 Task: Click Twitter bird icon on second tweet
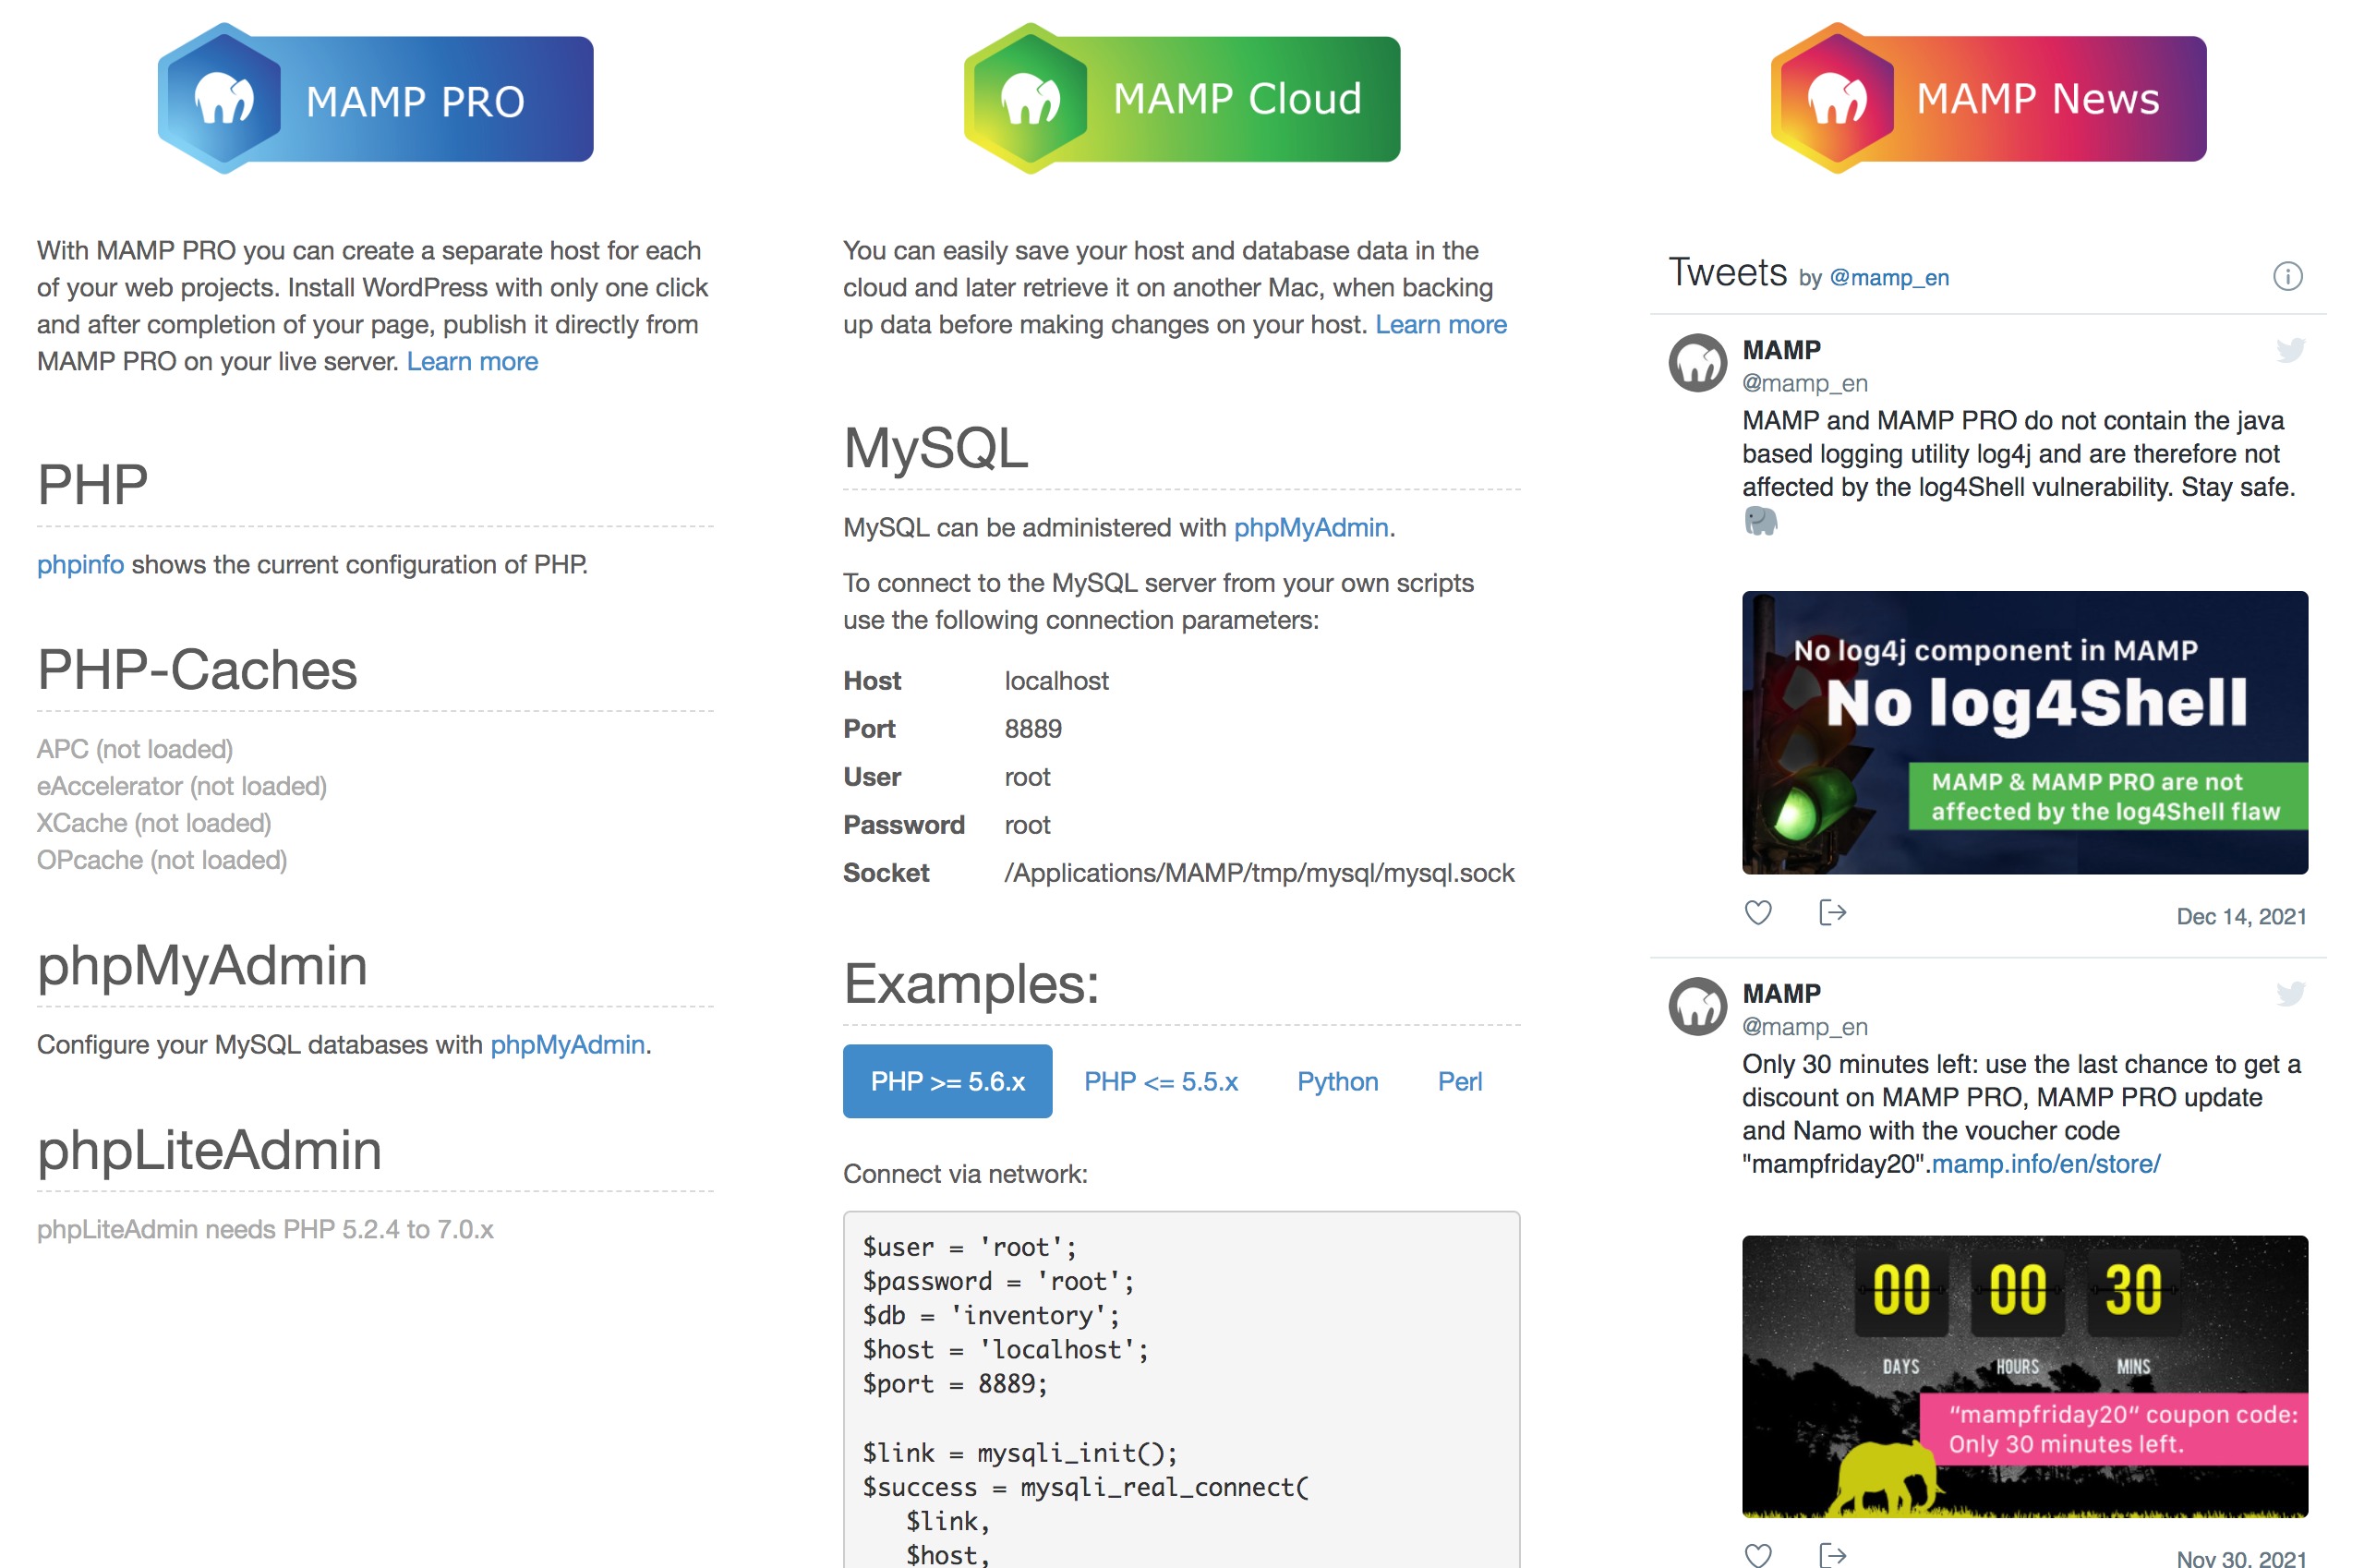2290,993
